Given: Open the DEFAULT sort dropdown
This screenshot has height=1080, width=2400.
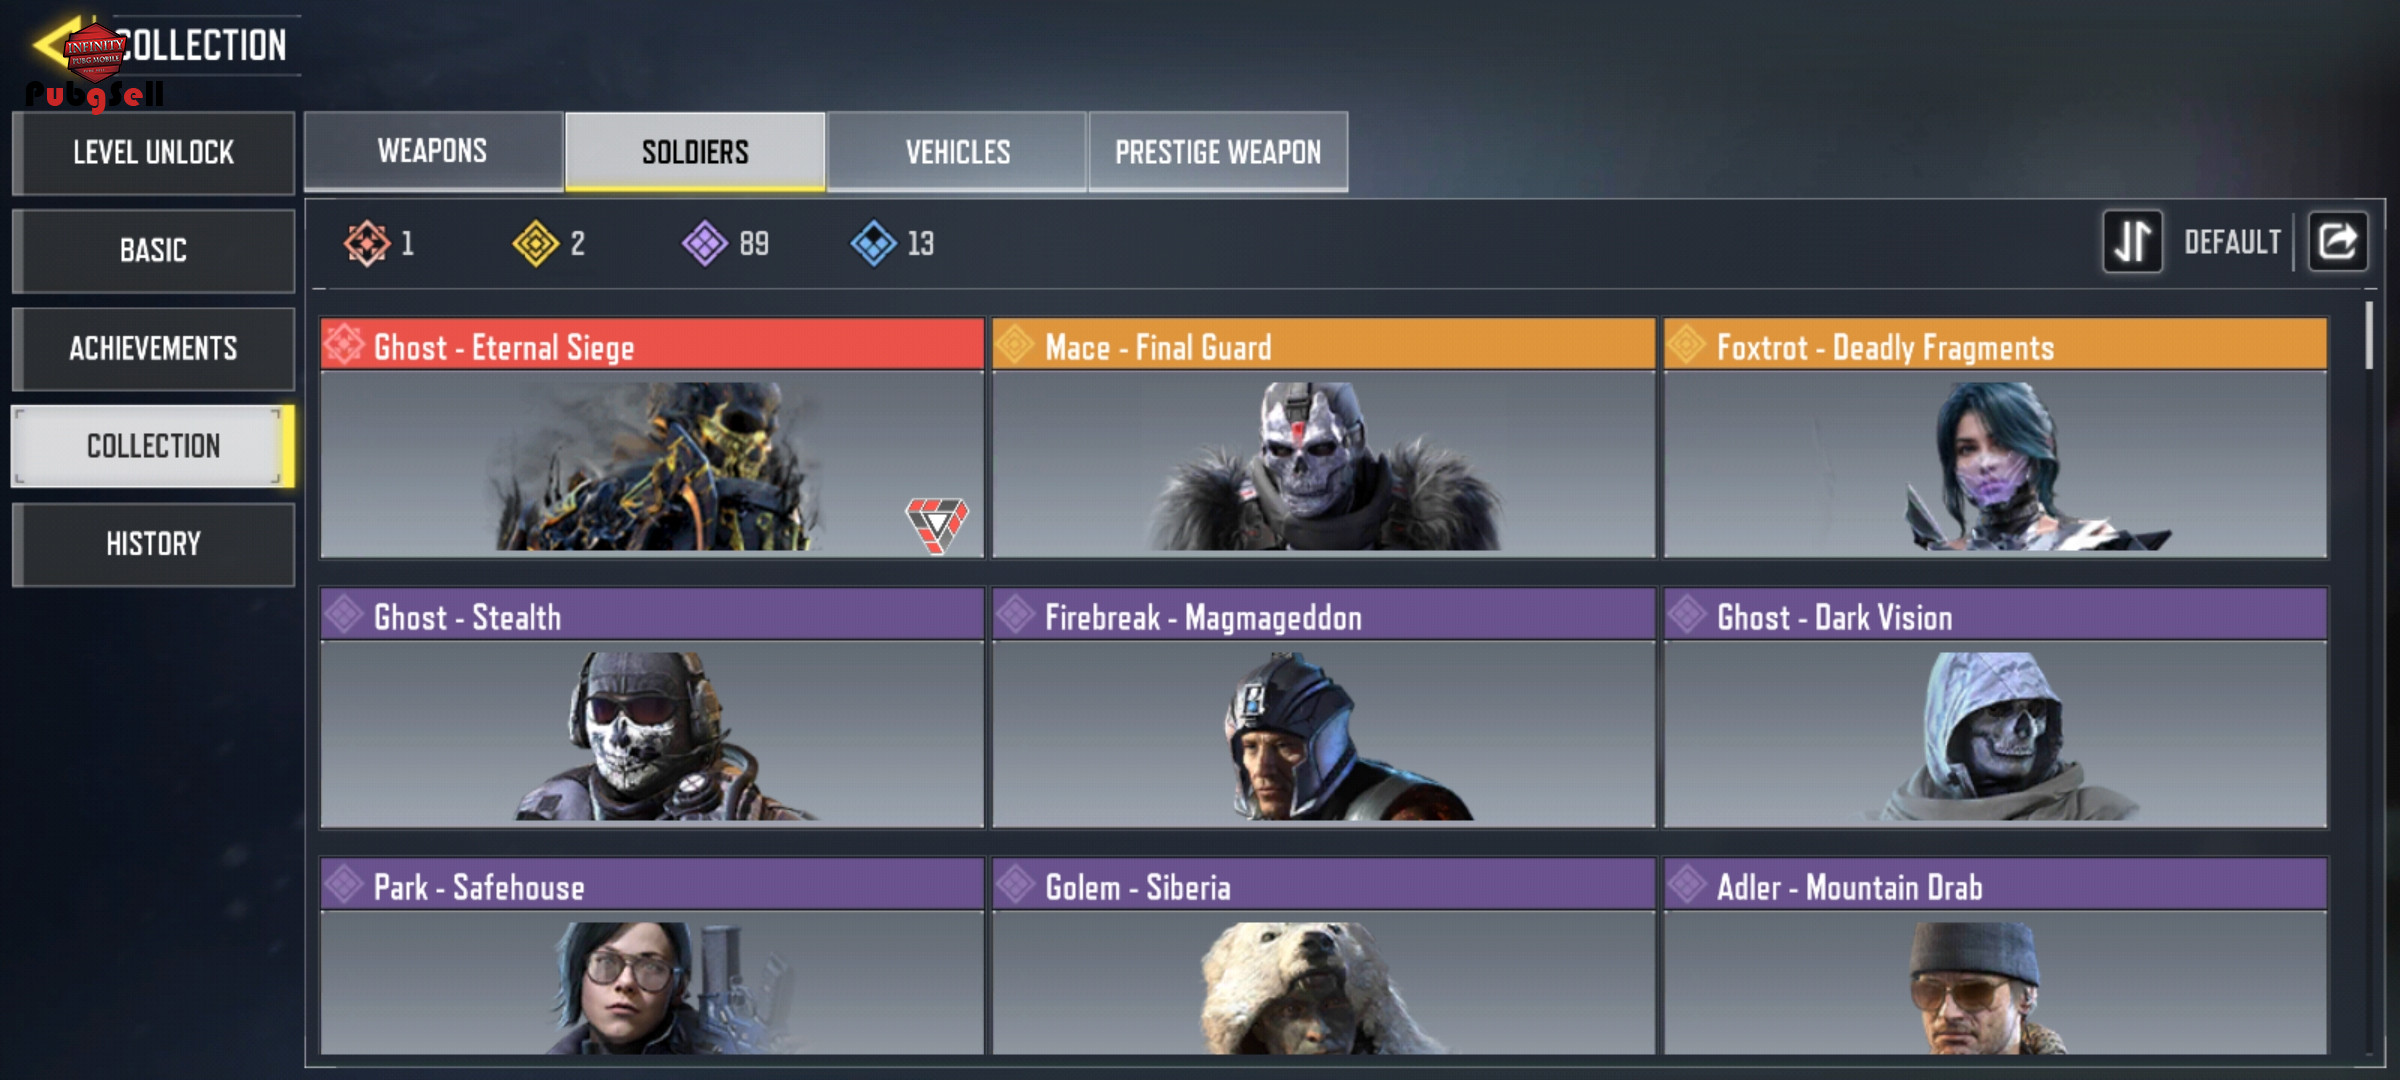Looking at the screenshot, I should point(2232,242).
